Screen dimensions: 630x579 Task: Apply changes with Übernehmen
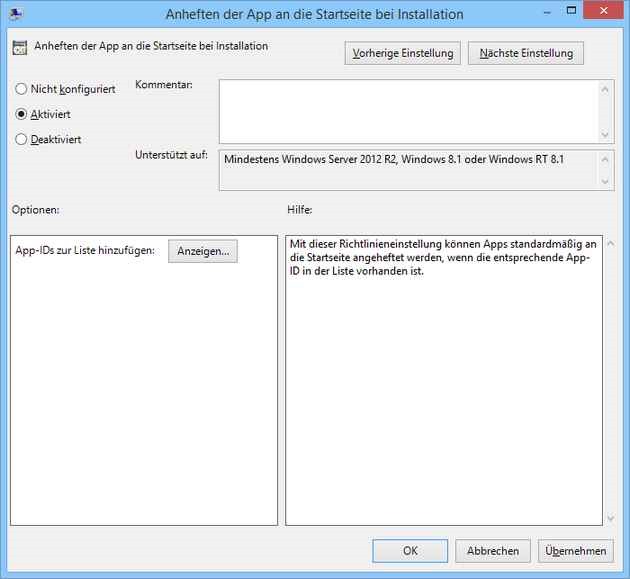(576, 551)
